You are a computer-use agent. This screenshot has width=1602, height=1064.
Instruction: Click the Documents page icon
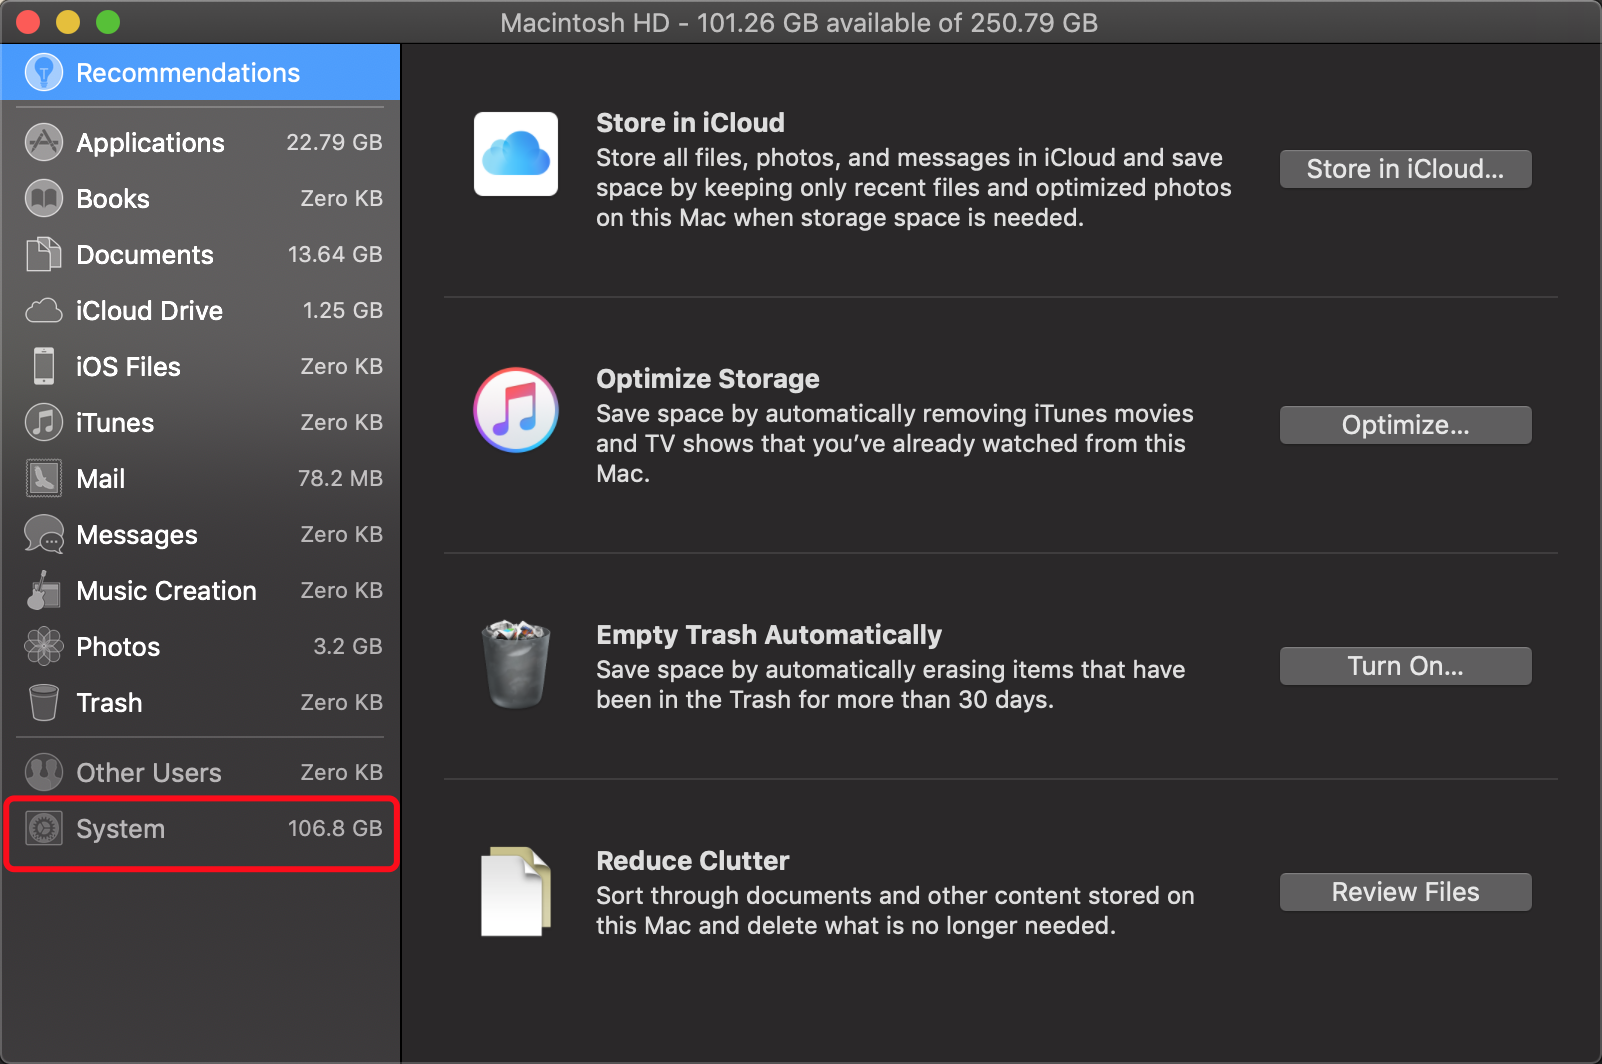44,254
